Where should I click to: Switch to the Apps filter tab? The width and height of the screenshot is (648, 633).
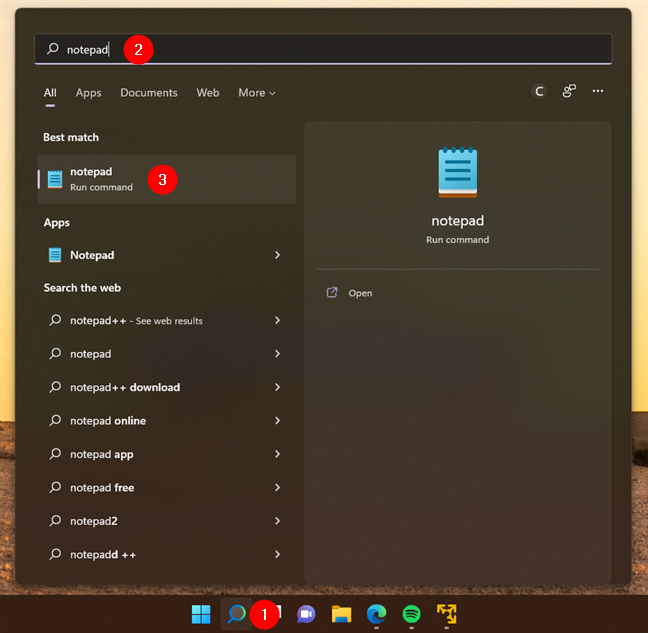(88, 93)
